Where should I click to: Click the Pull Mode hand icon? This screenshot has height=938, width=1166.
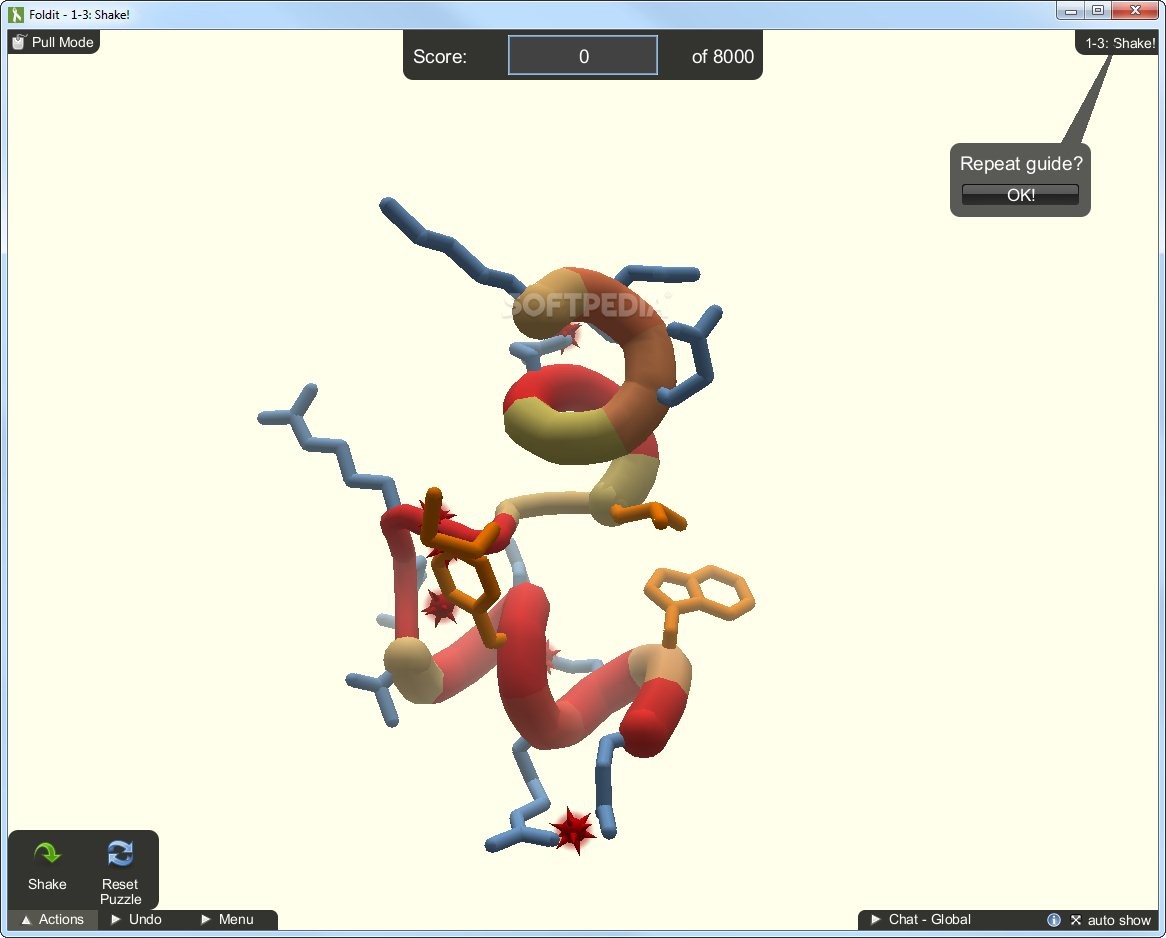tap(19, 42)
